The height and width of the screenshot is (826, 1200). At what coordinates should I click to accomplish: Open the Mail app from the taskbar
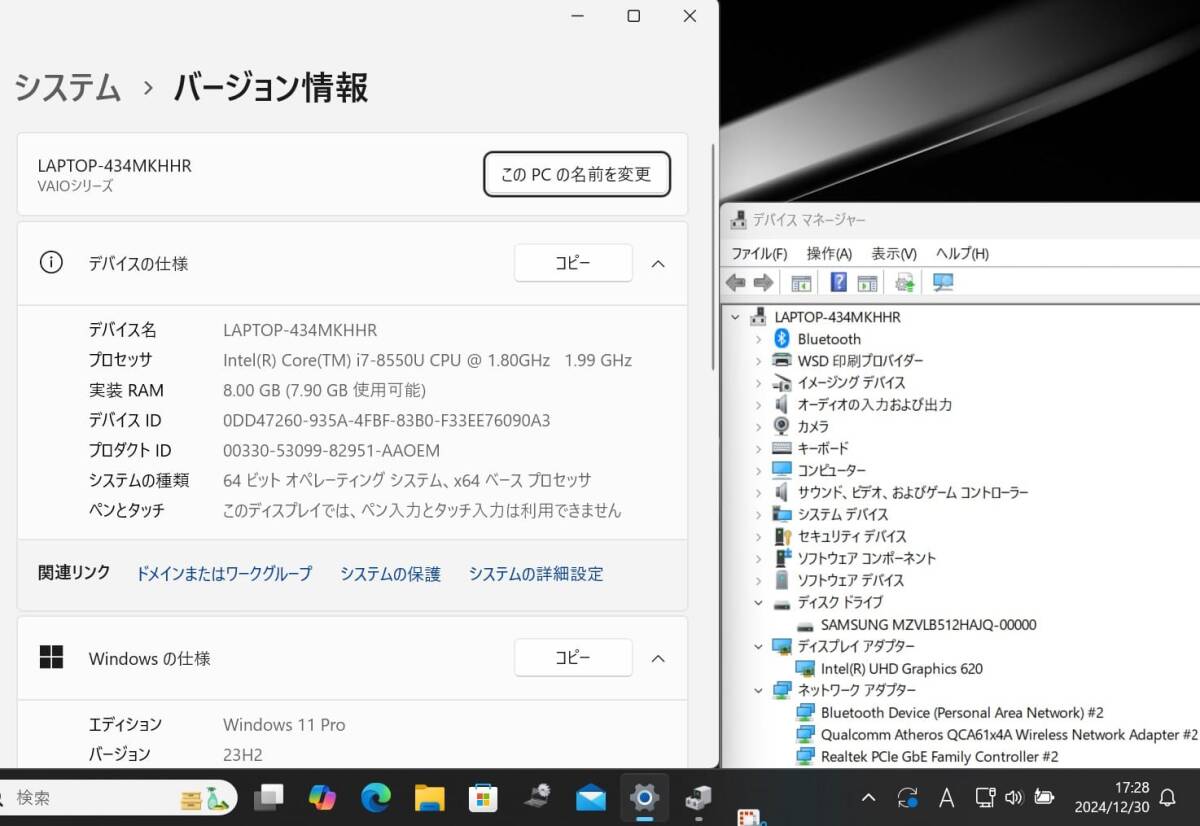tap(591, 798)
